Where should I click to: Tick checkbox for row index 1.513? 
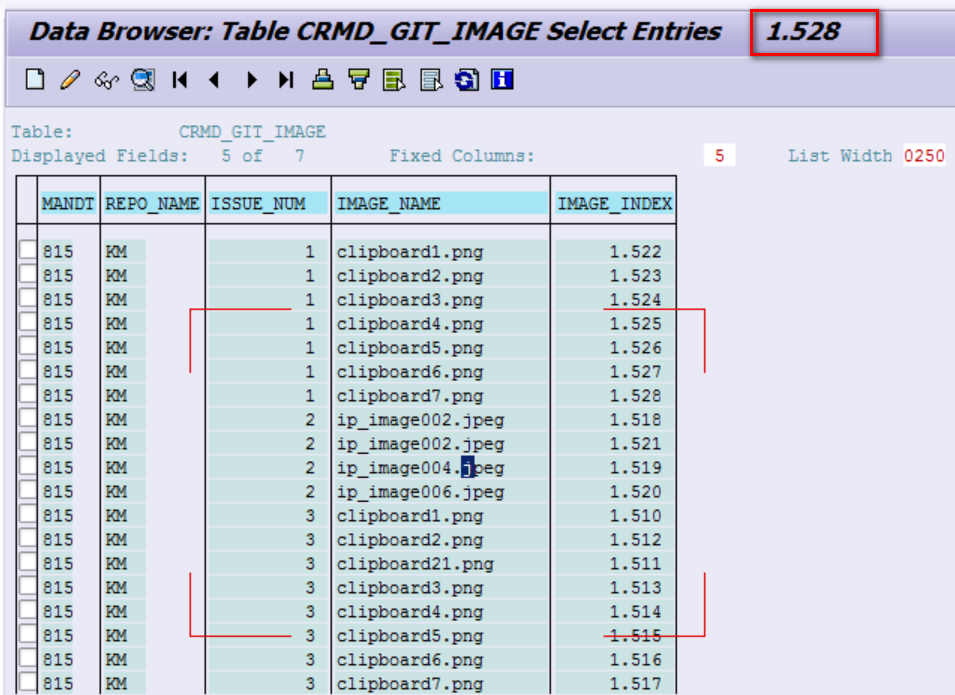point(27,587)
